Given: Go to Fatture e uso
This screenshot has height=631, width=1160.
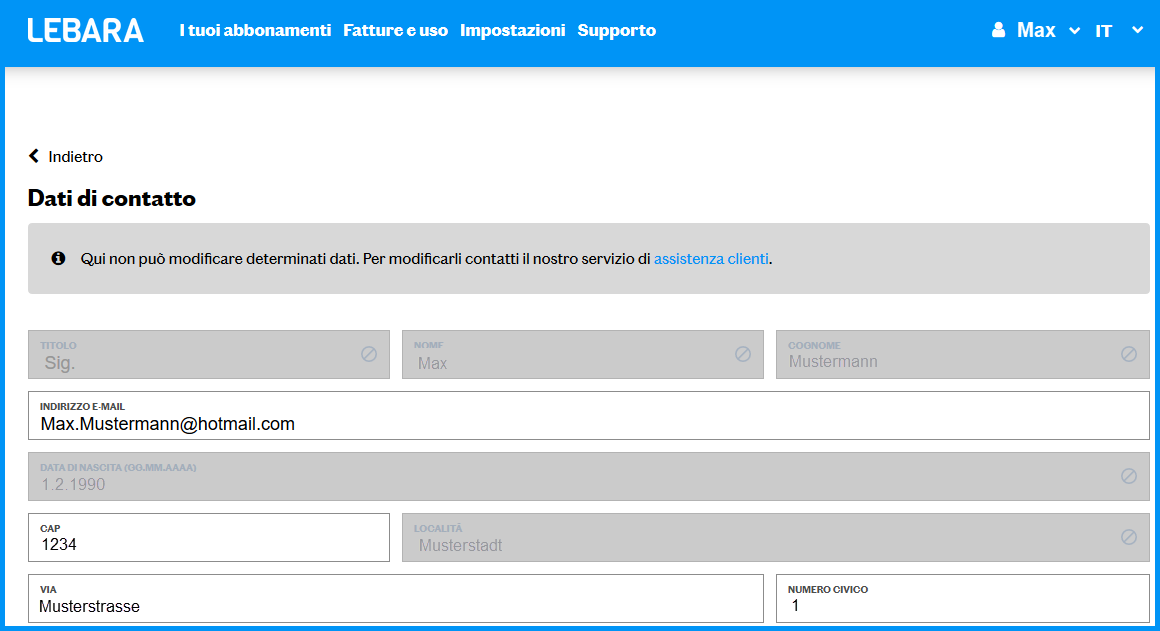Looking at the screenshot, I should coord(395,31).
